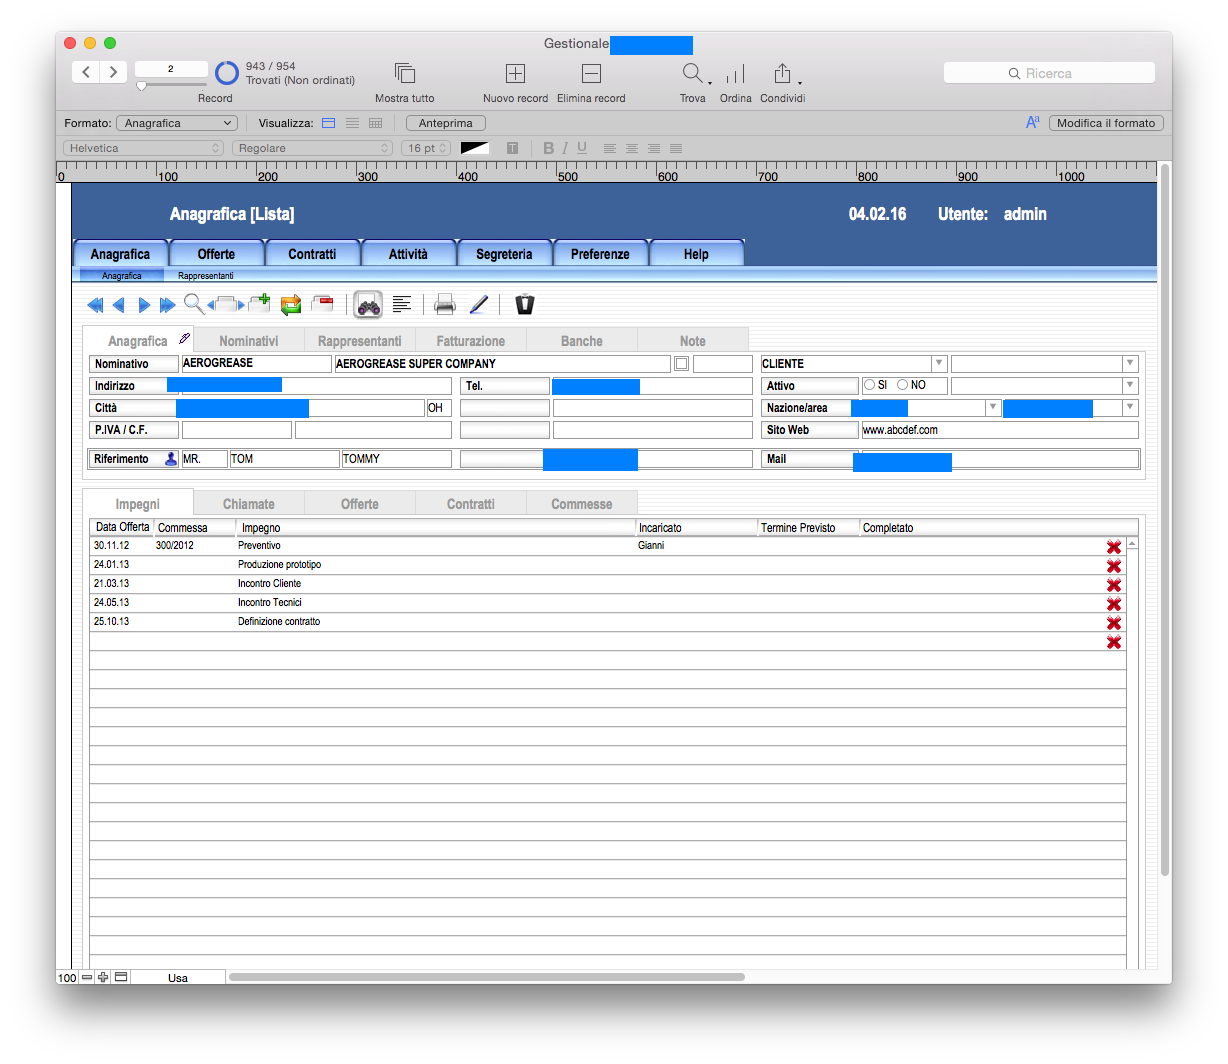The width and height of the screenshot is (1228, 1064).
Task: Click Elimina record toolbar icon
Action: pos(591,74)
